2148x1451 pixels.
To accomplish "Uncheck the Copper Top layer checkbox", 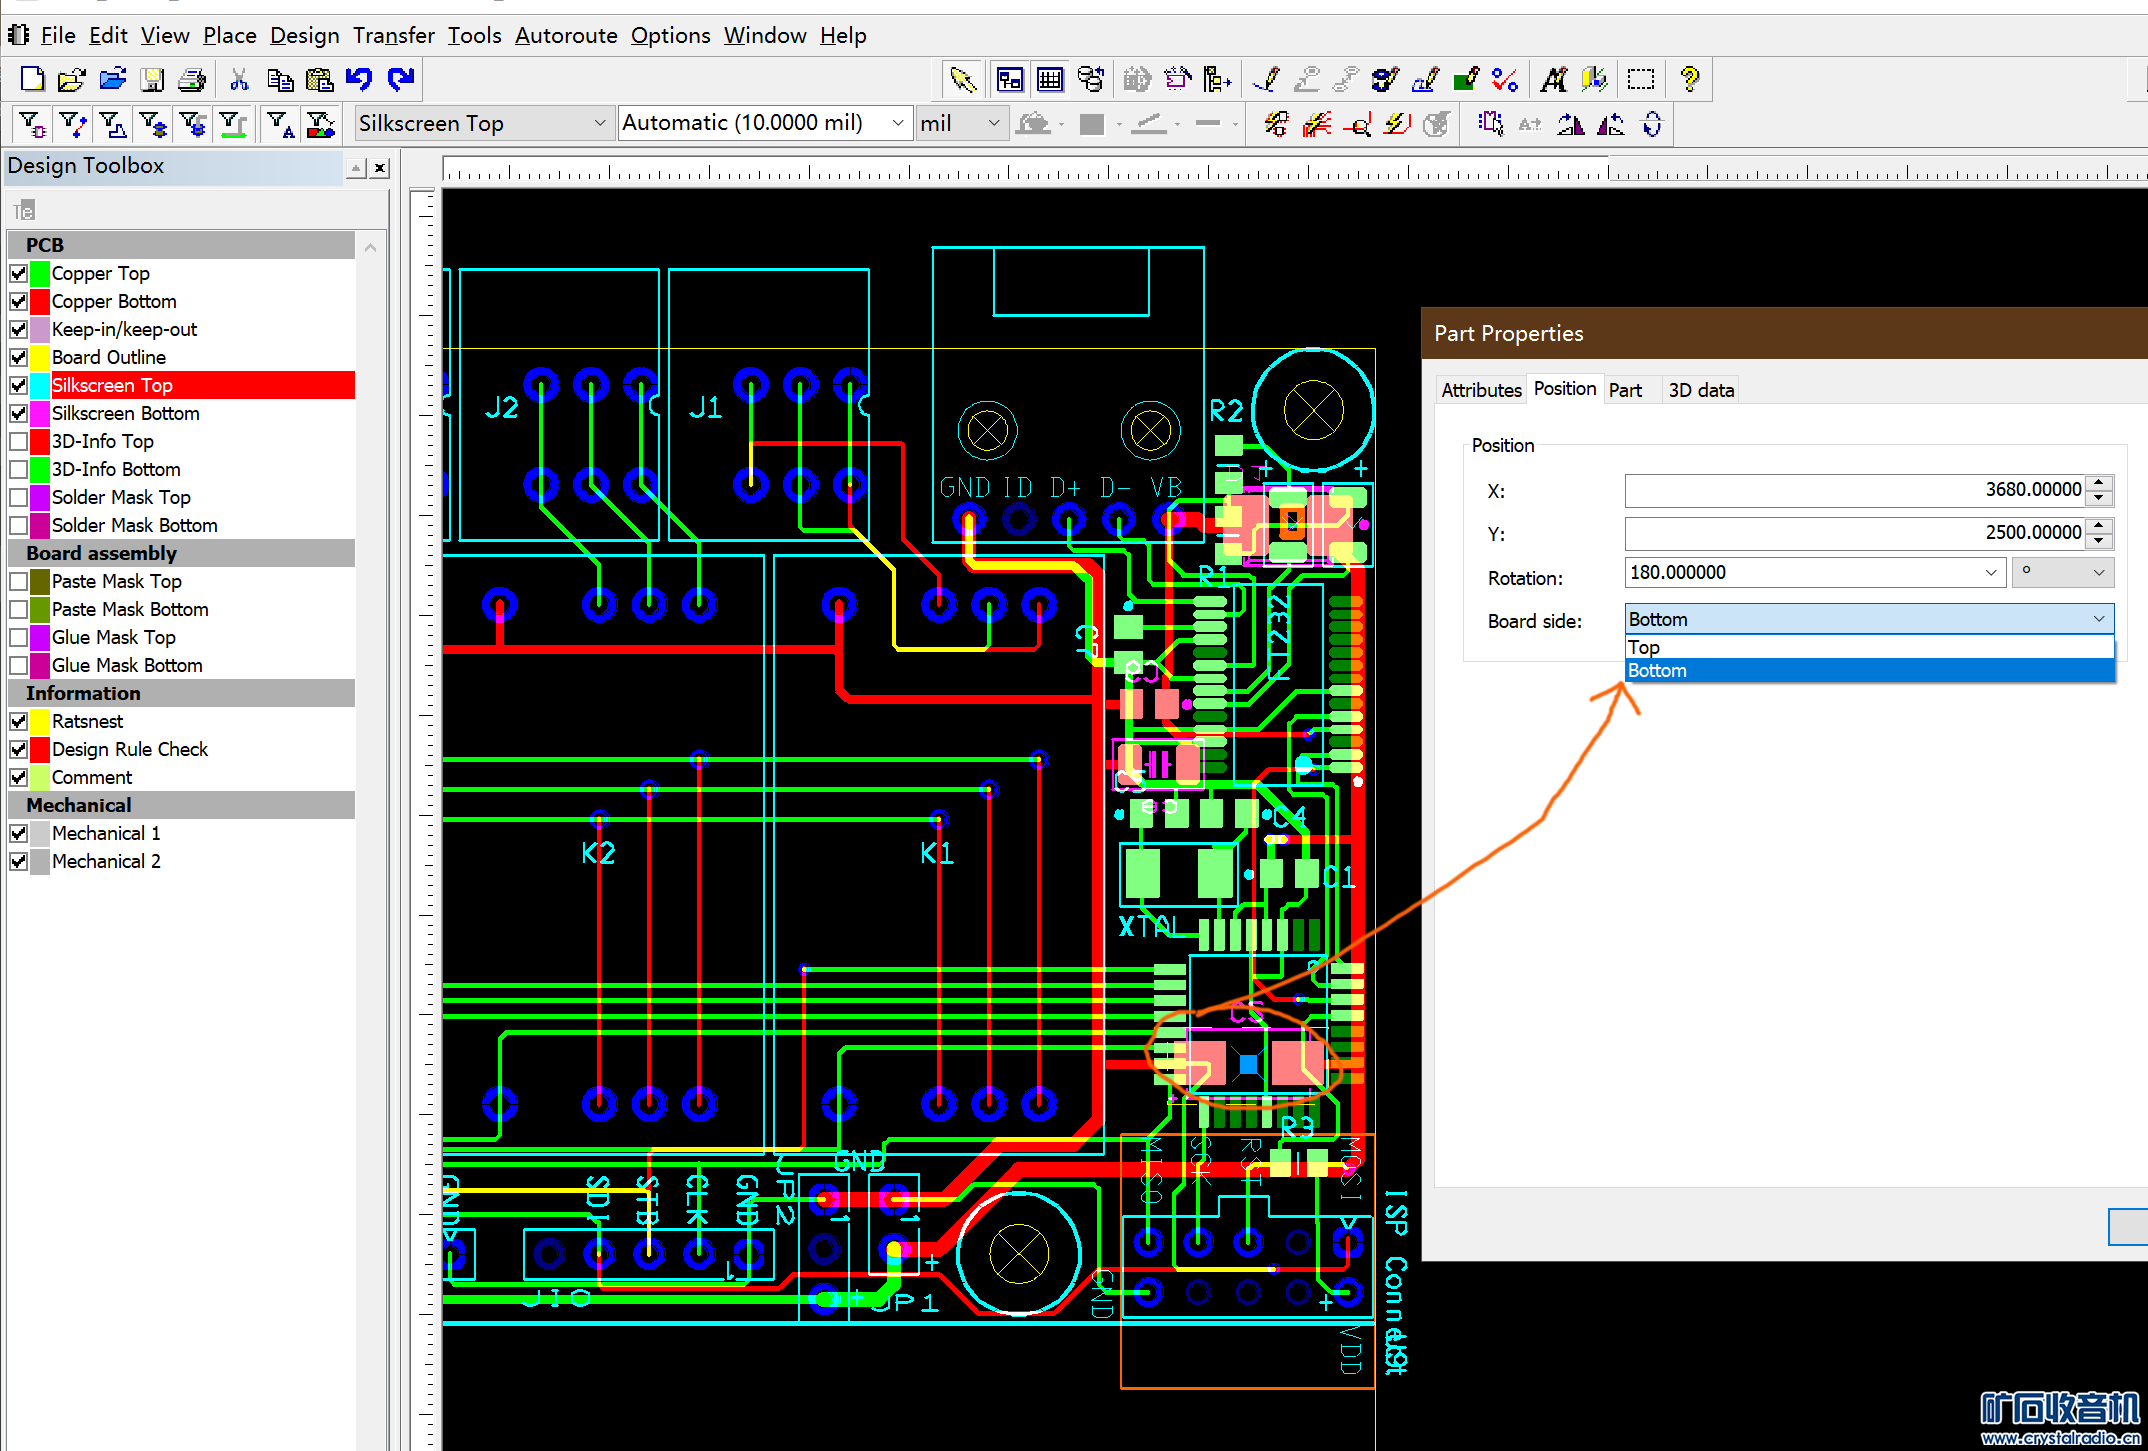I will pos(18,273).
